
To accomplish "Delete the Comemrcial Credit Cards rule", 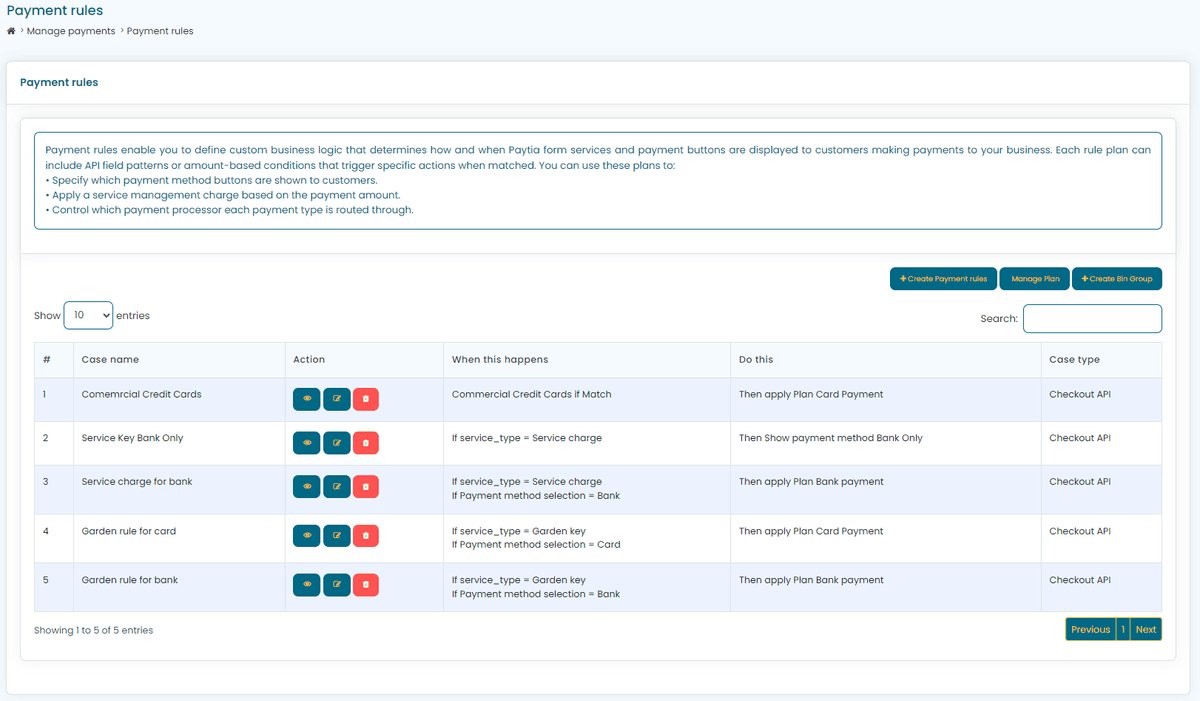I will click(366, 399).
